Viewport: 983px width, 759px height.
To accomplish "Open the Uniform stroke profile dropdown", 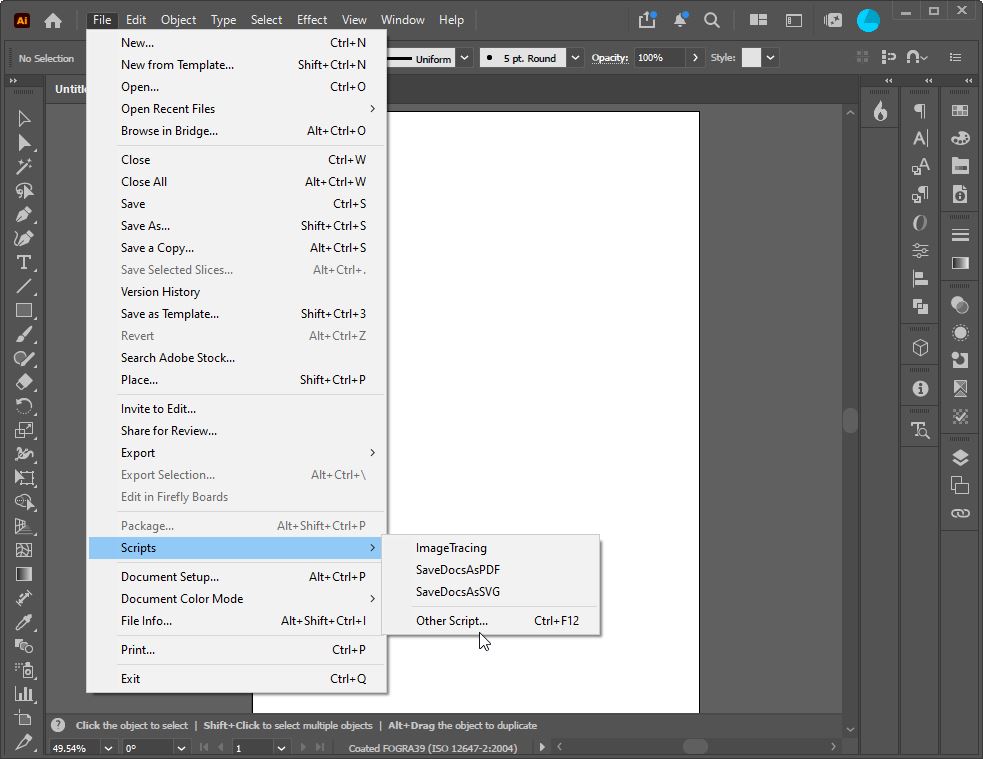I will [465, 58].
